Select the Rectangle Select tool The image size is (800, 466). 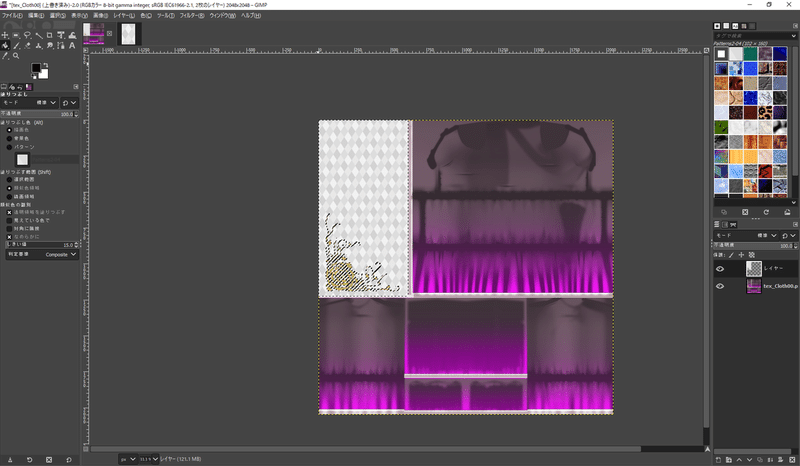(x=17, y=35)
